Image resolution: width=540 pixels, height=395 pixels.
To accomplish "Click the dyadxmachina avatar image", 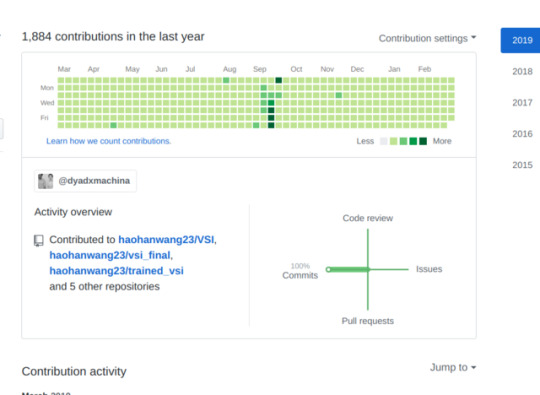I will point(45,181).
